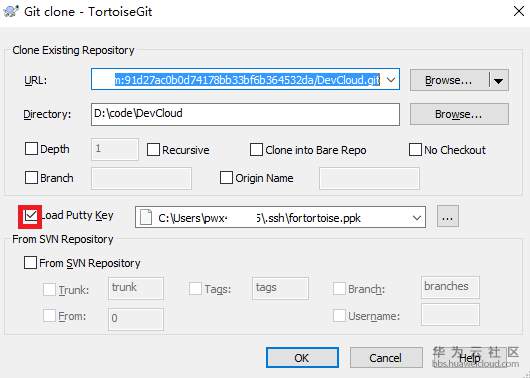Open the ellipsis button to pick key file
This screenshot has width=530, height=378.
[448, 216]
